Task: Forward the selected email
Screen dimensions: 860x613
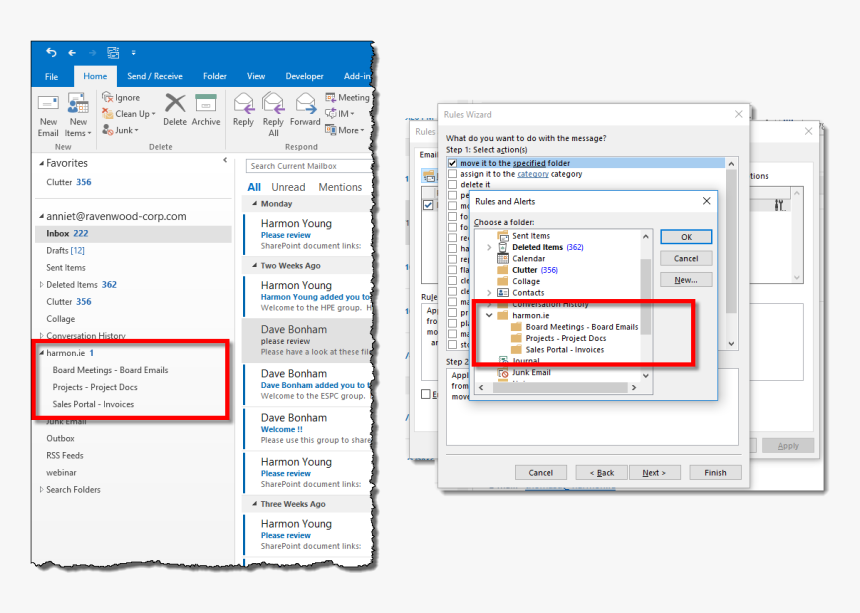Action: 305,108
